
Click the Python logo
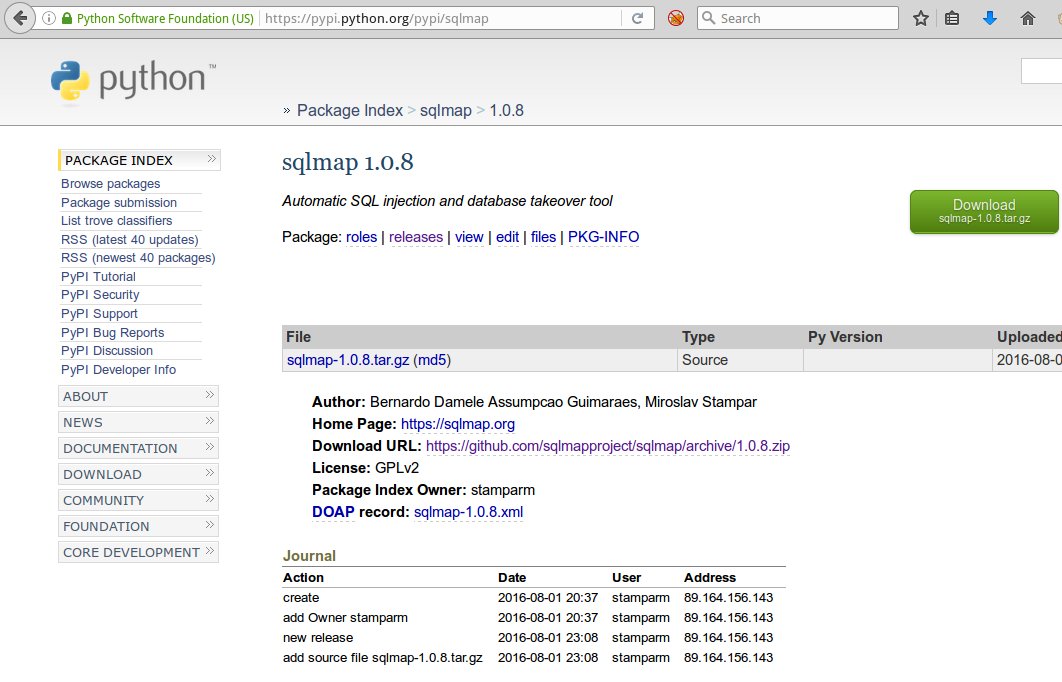click(133, 81)
